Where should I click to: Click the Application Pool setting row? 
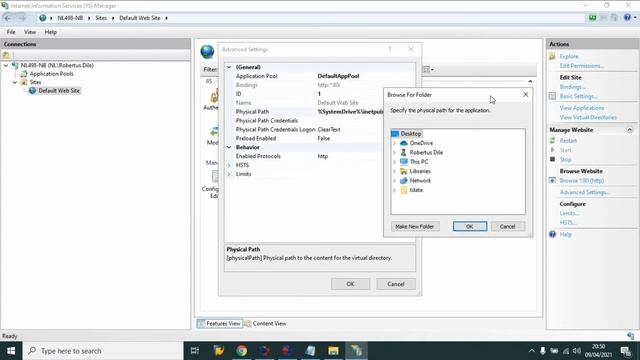point(320,76)
